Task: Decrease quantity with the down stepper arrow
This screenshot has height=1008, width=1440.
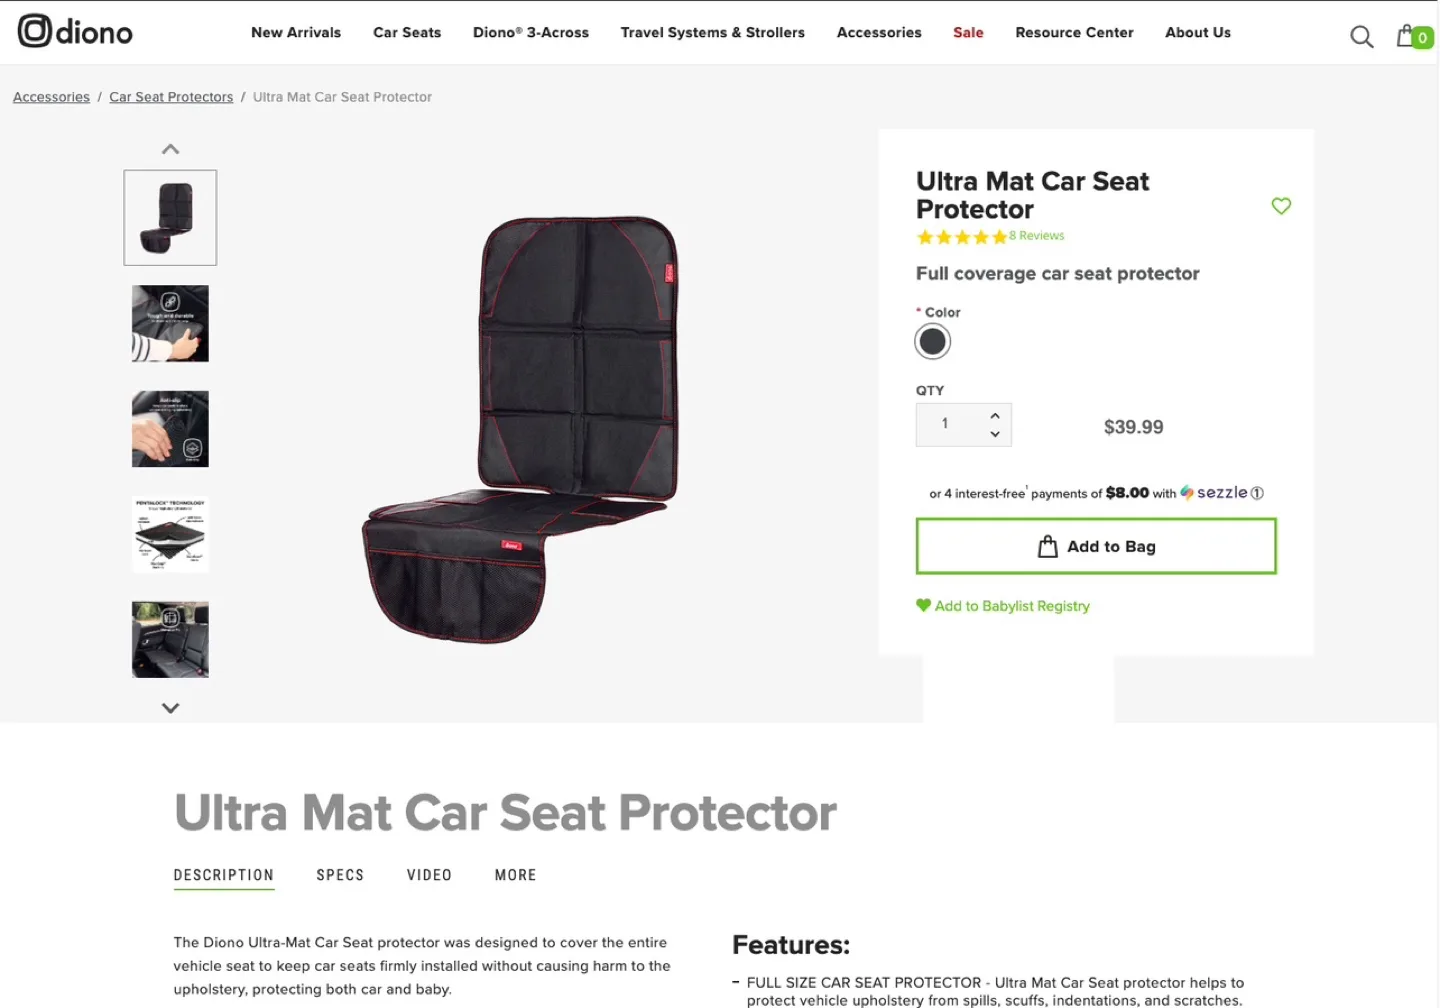Action: point(994,433)
